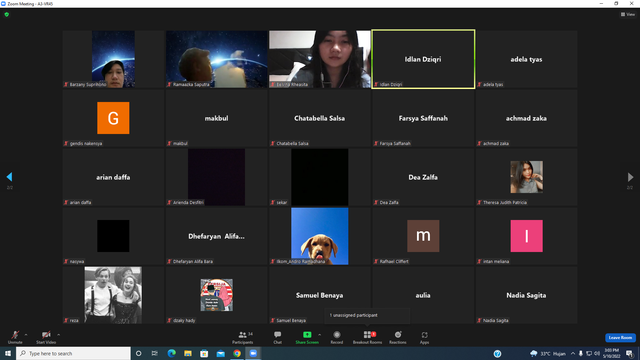Click Theresa Judith Patricia's profile picture
The height and width of the screenshot is (360, 640).
[527, 177]
